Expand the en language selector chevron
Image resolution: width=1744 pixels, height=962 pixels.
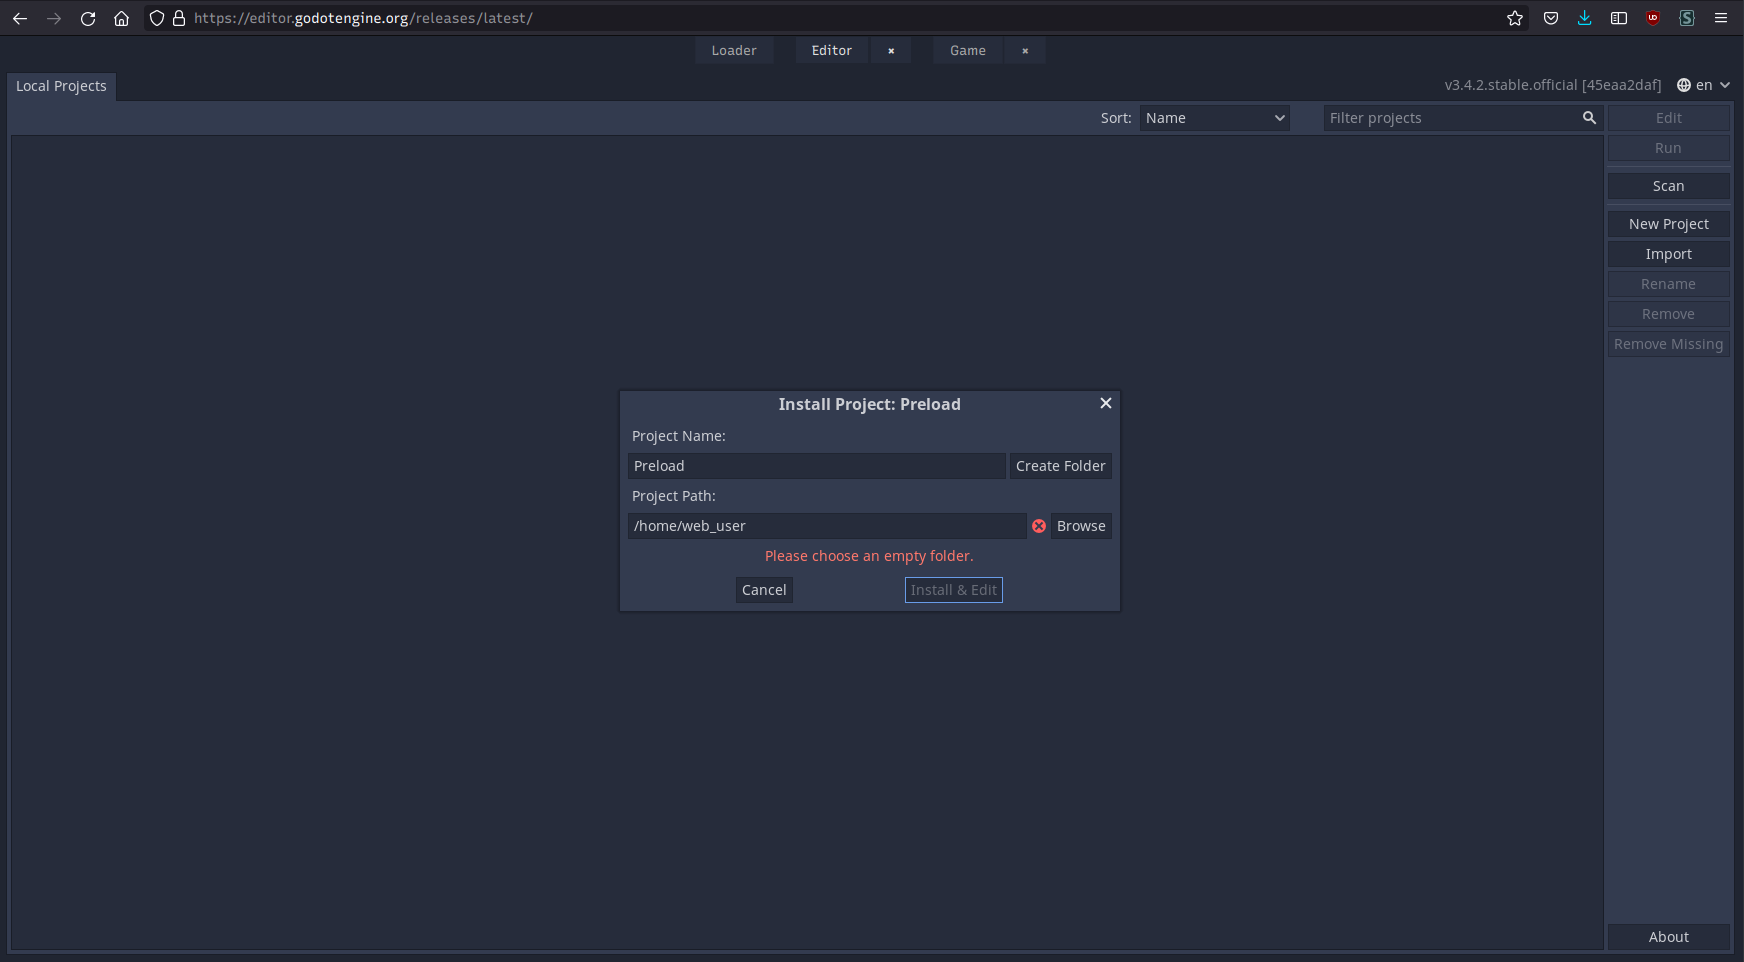pyautogui.click(x=1726, y=85)
